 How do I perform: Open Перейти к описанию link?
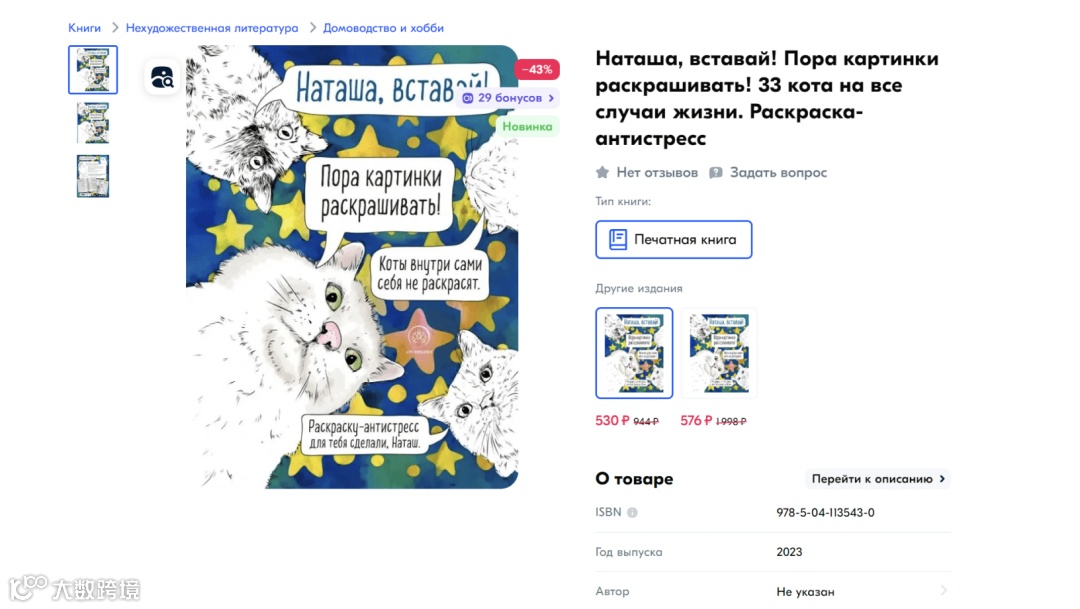(878, 479)
